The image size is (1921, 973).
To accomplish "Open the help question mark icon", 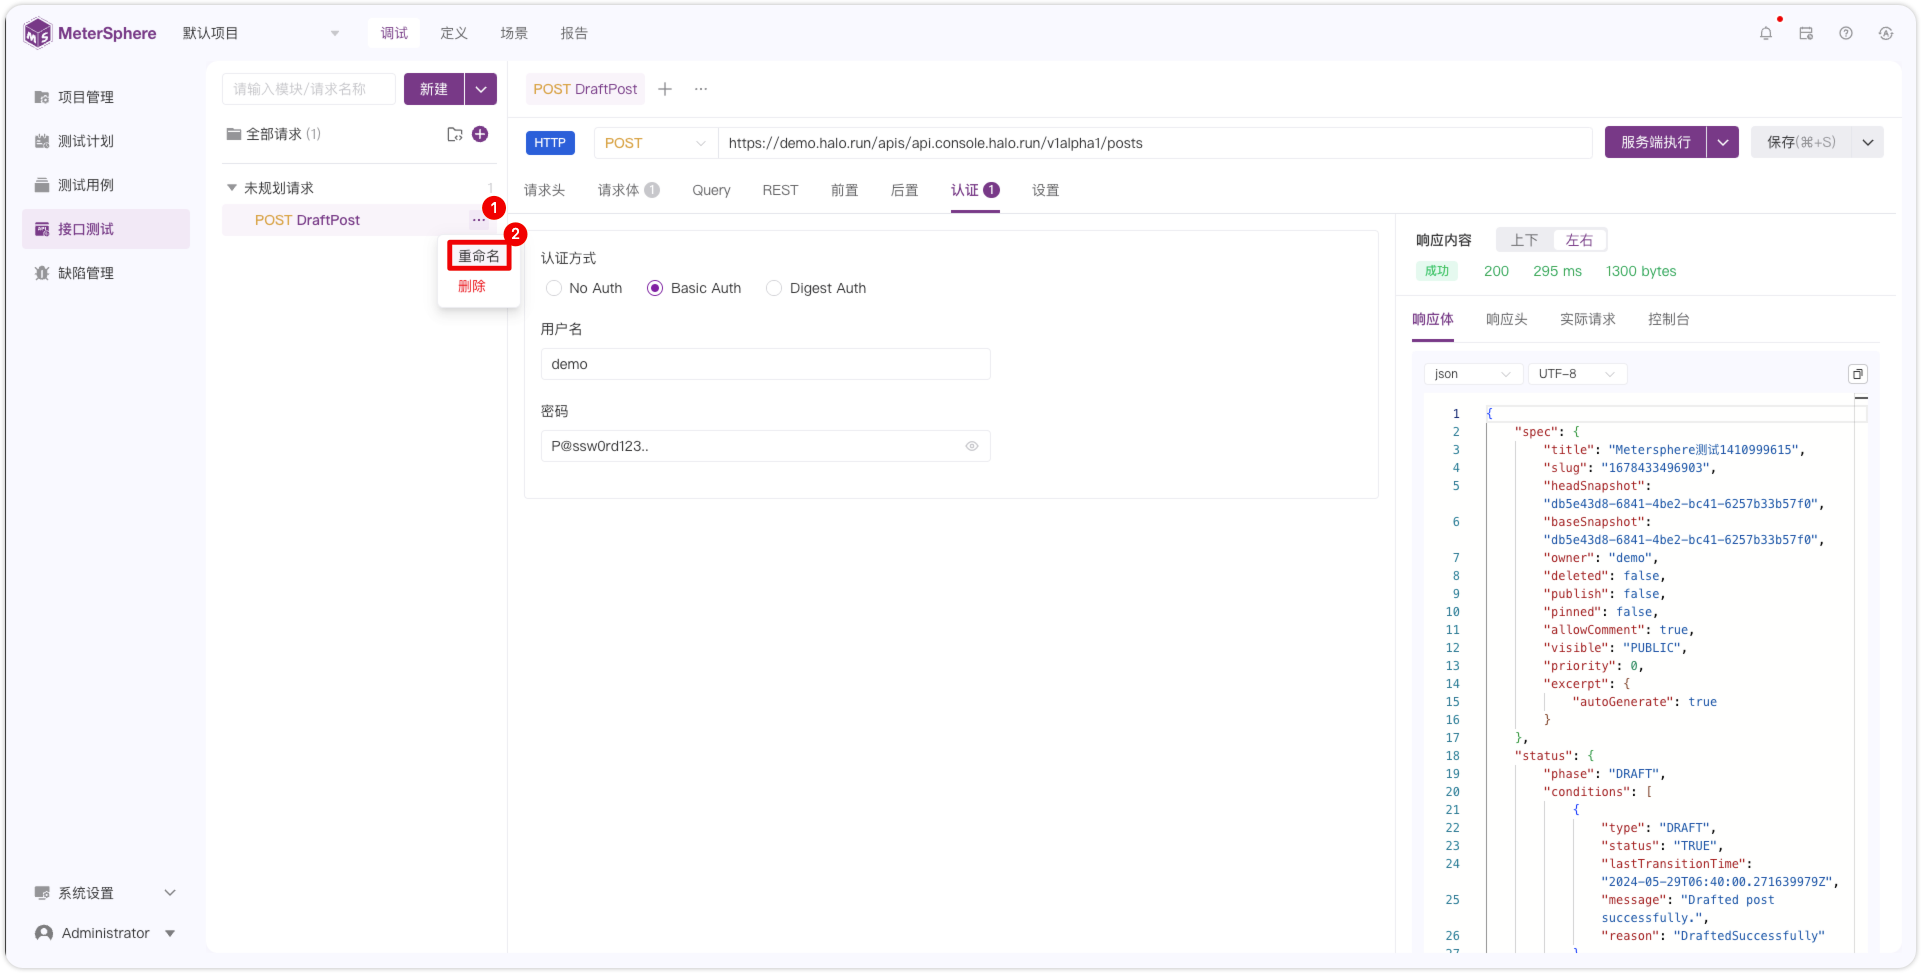I will tap(1846, 33).
